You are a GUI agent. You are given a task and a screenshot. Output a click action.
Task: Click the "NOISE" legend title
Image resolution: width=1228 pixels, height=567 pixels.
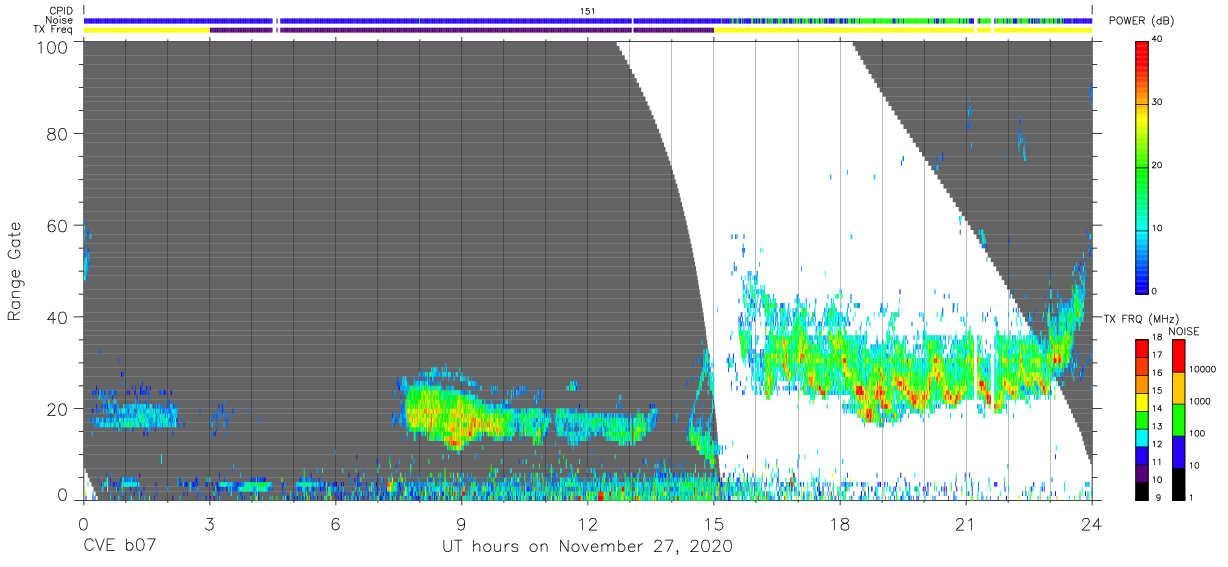click(1183, 331)
